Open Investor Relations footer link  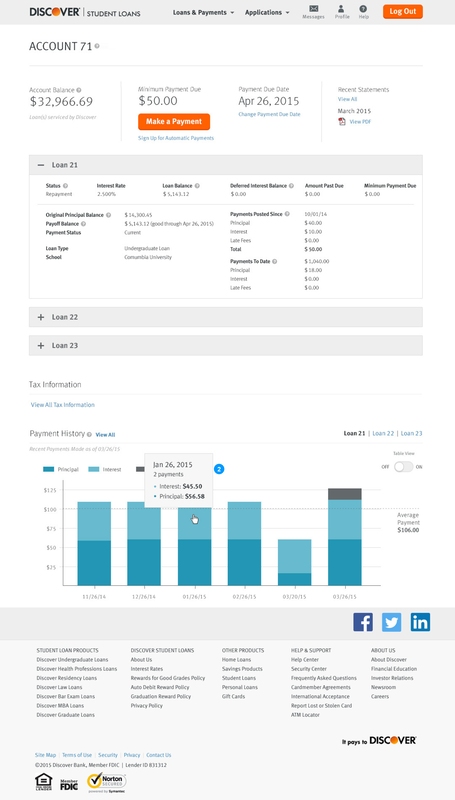(392, 678)
